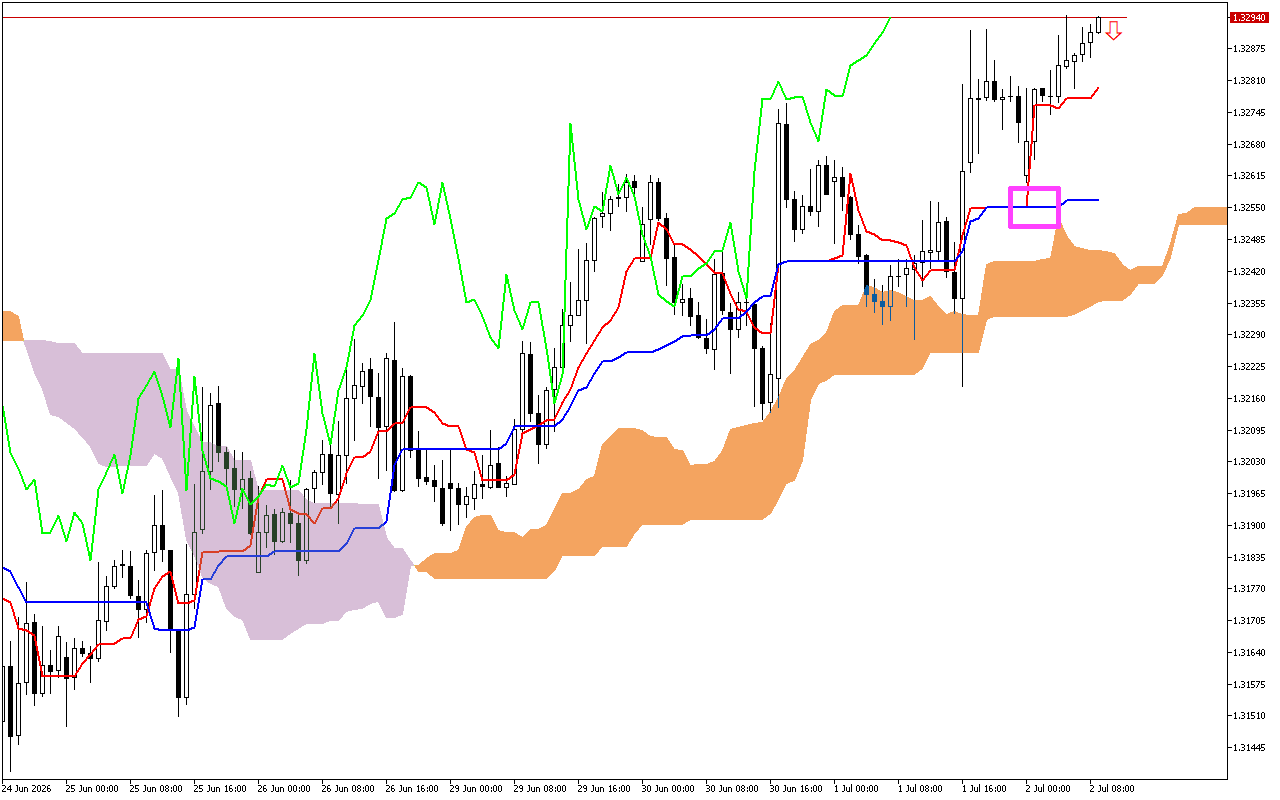Click the 1.32160 price axis label
Viewport: 1280px width, 800px height.
click(1248, 399)
